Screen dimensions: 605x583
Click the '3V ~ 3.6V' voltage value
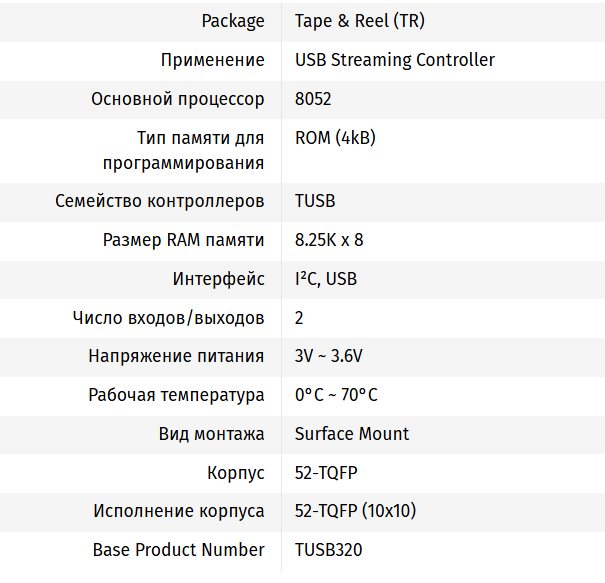(x=329, y=356)
